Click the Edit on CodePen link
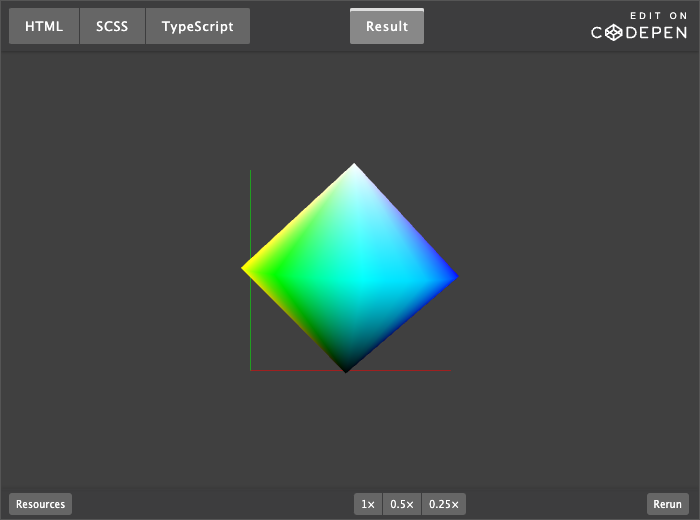The width and height of the screenshot is (700, 520). point(639,26)
